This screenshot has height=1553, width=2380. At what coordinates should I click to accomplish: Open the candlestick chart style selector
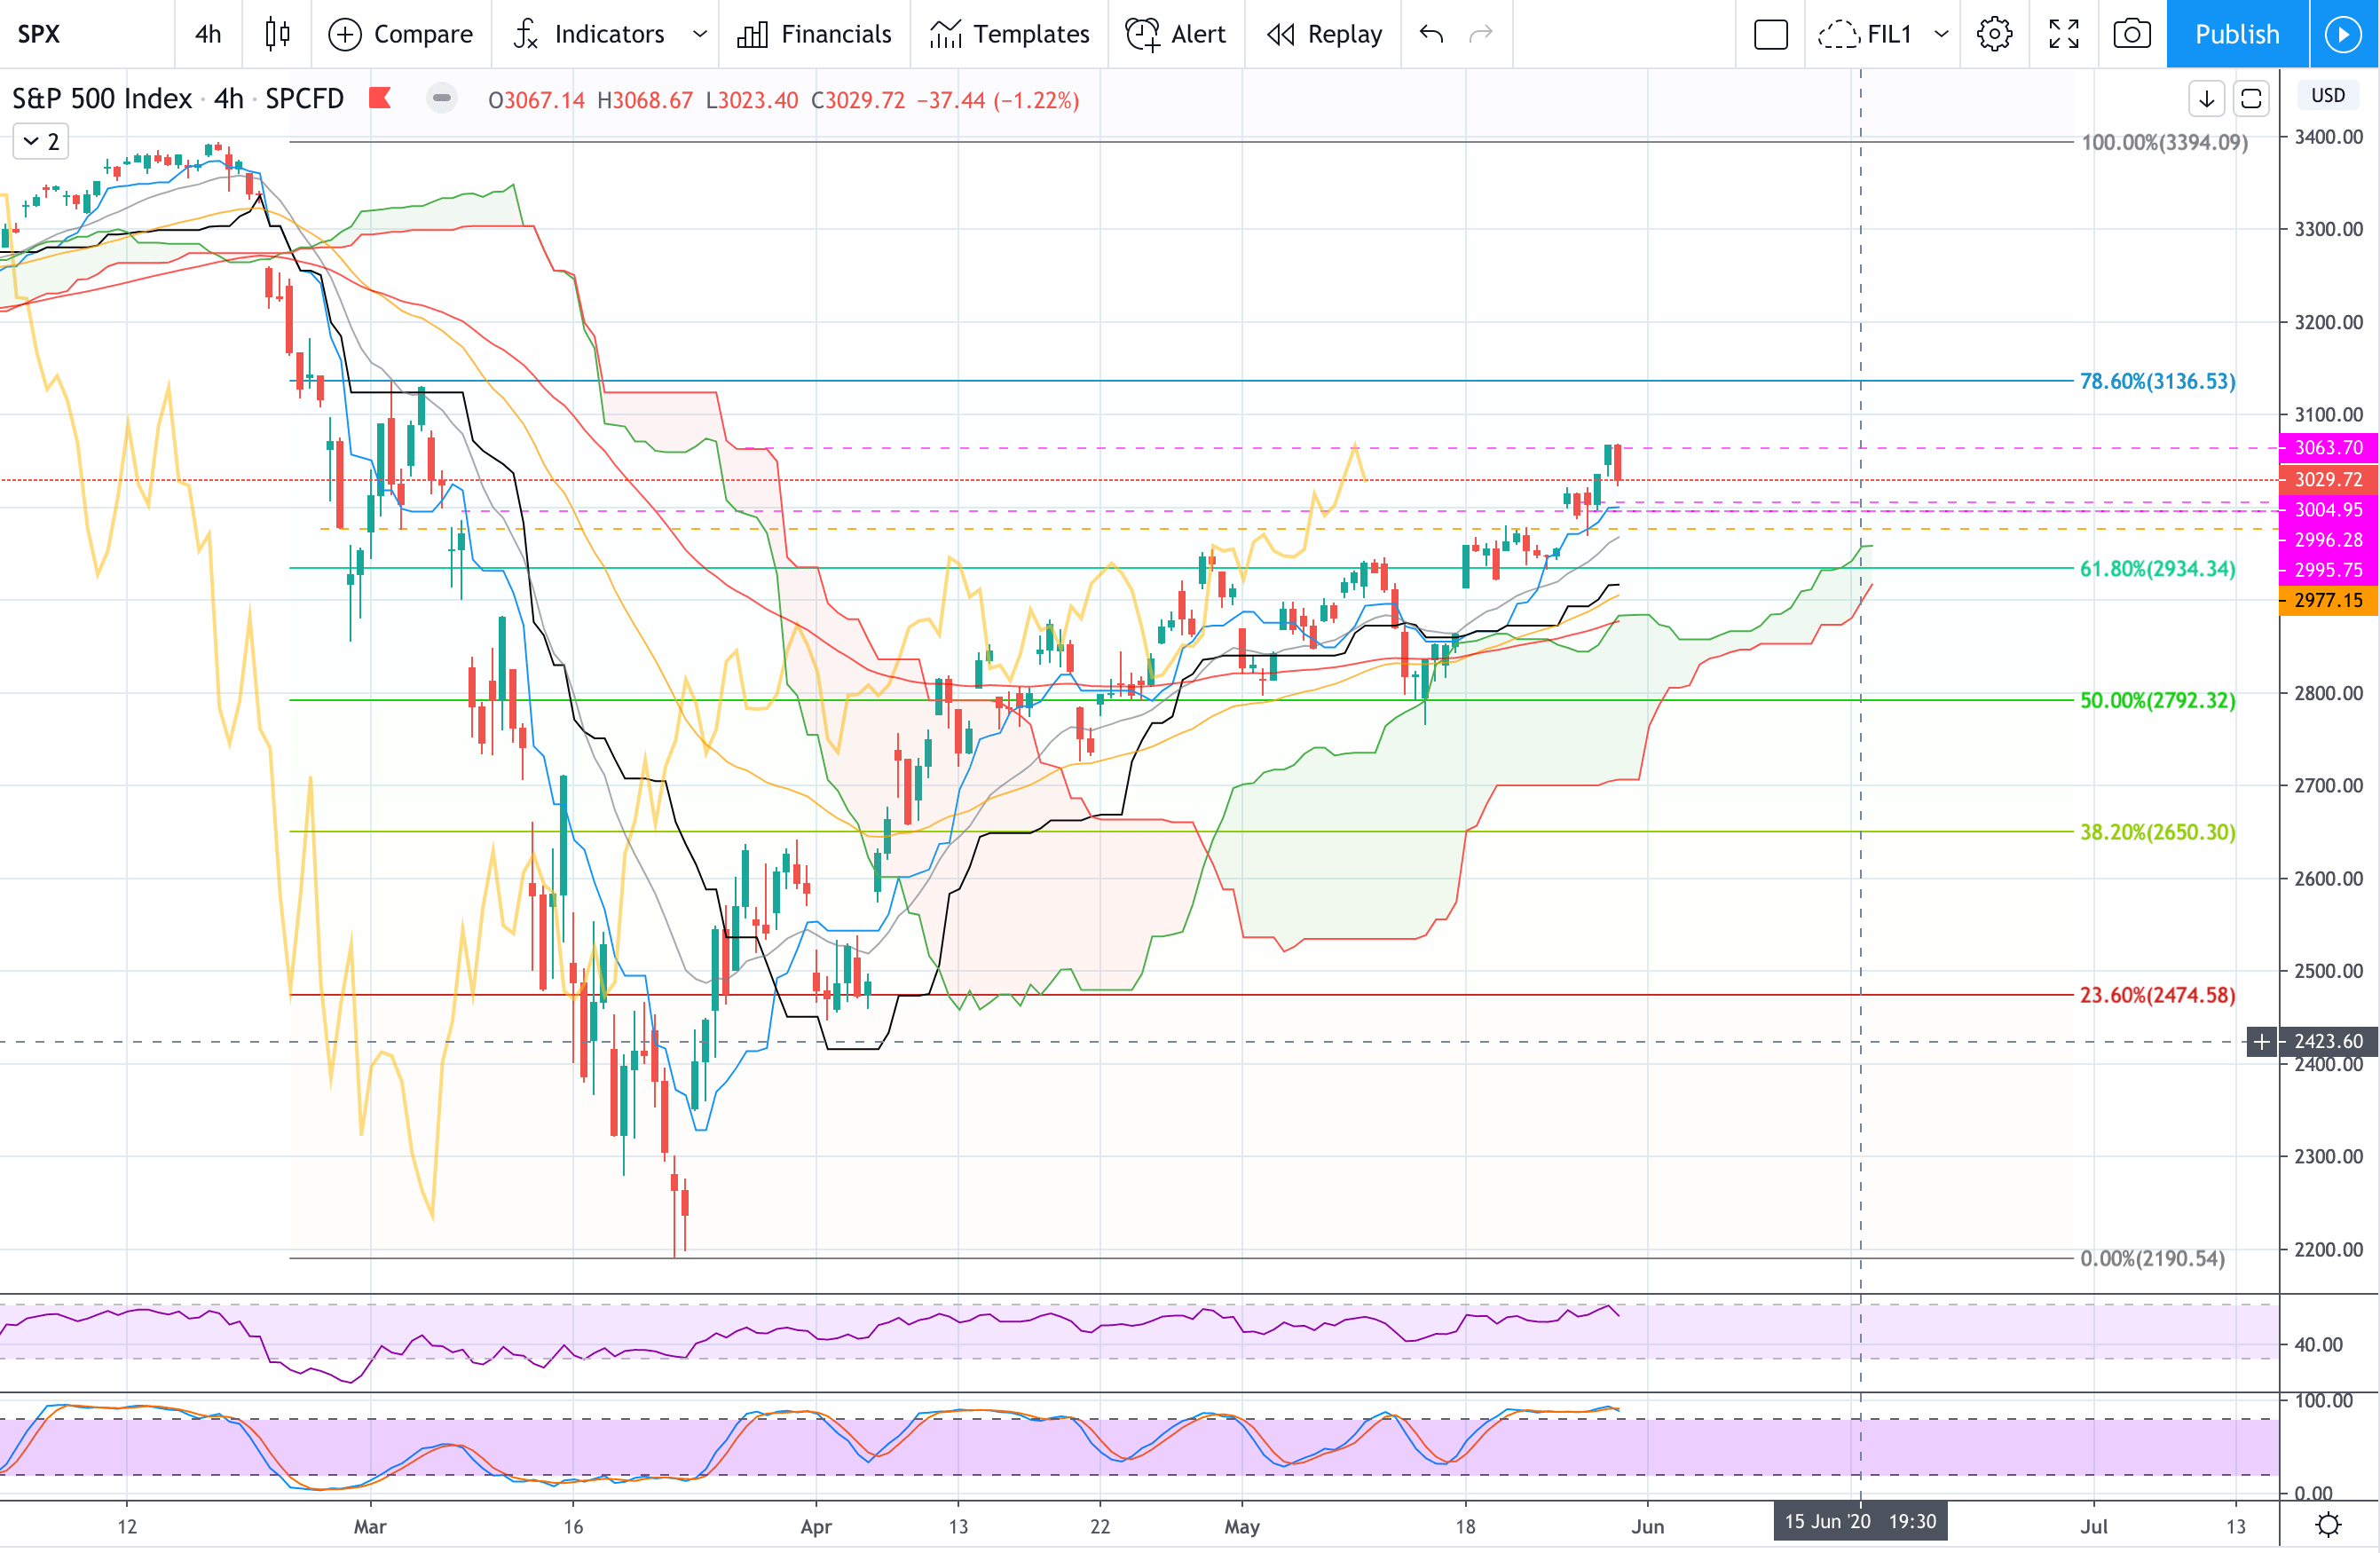click(x=277, y=34)
